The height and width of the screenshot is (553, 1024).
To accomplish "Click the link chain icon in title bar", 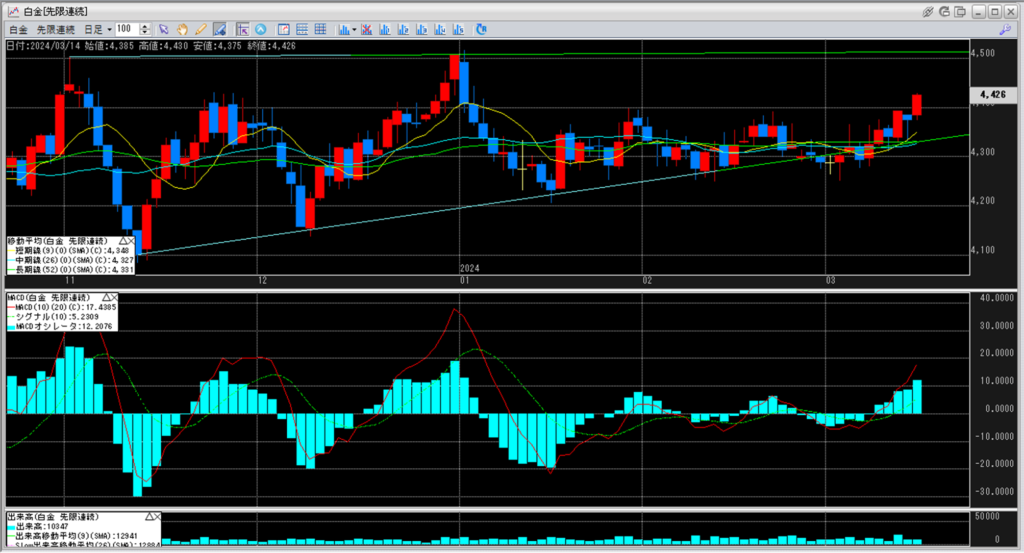I will [x=927, y=12].
